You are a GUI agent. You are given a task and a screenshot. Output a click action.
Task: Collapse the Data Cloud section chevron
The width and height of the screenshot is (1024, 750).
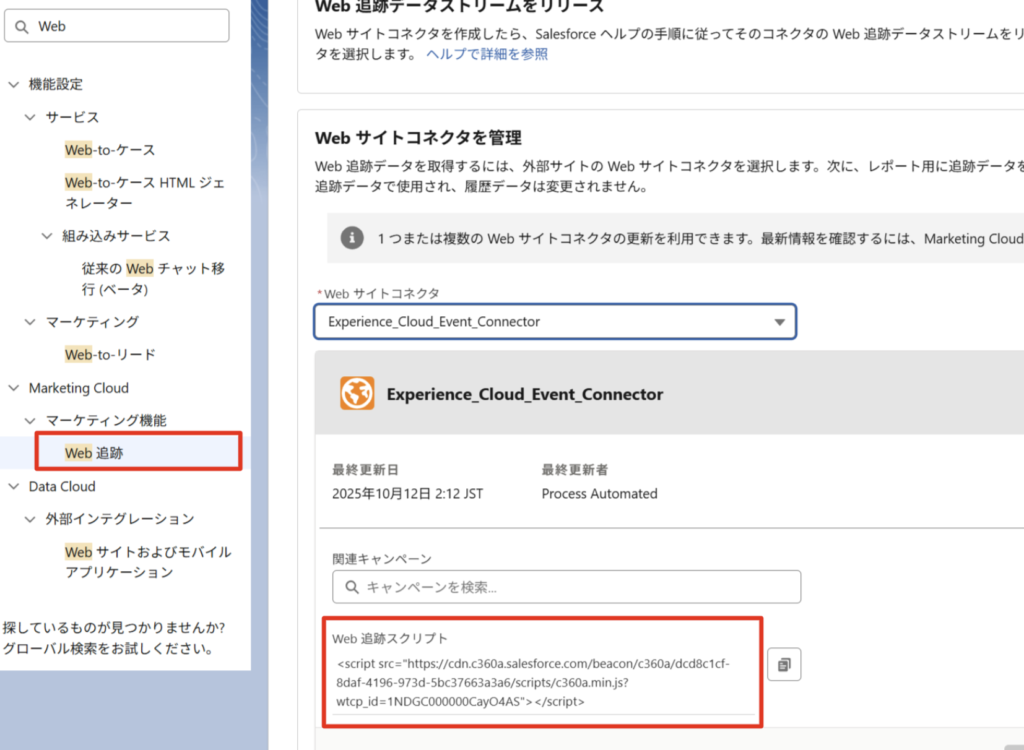click(14, 487)
